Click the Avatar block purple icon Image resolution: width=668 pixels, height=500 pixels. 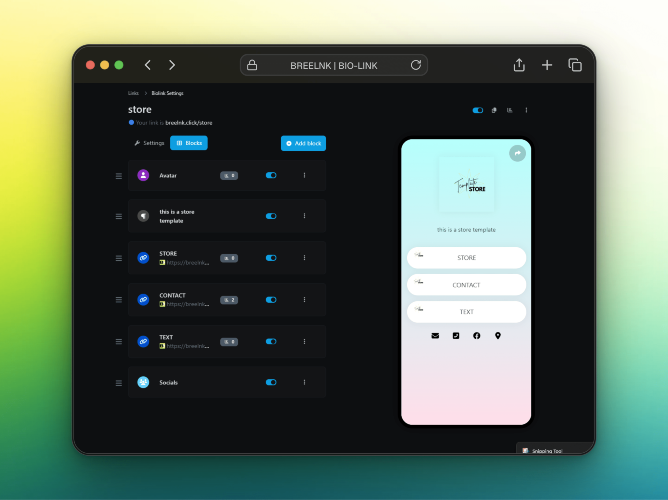pos(143,175)
